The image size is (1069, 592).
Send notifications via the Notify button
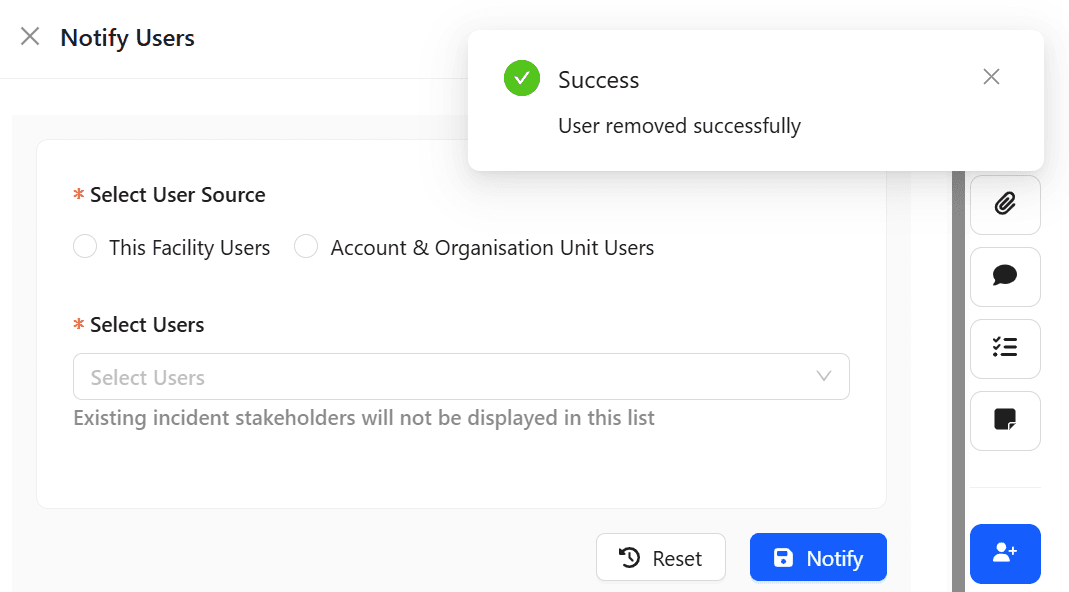(818, 557)
